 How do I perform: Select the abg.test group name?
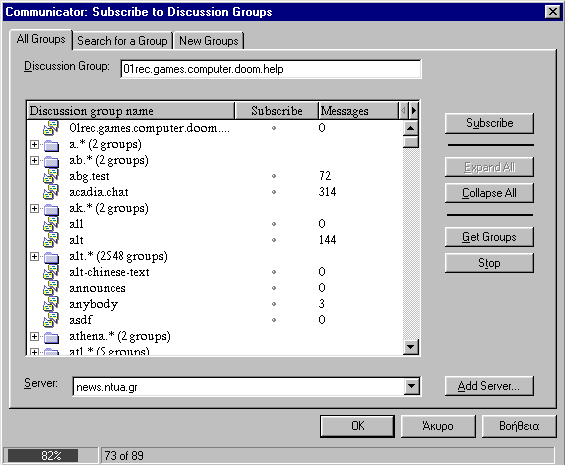(89, 176)
